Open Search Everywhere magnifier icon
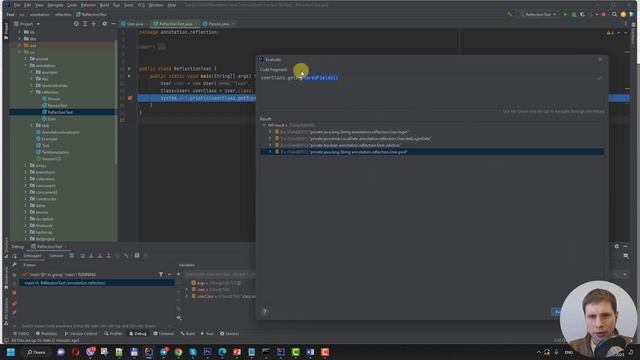Screen dimensions: 640x360 (x=614, y=14)
